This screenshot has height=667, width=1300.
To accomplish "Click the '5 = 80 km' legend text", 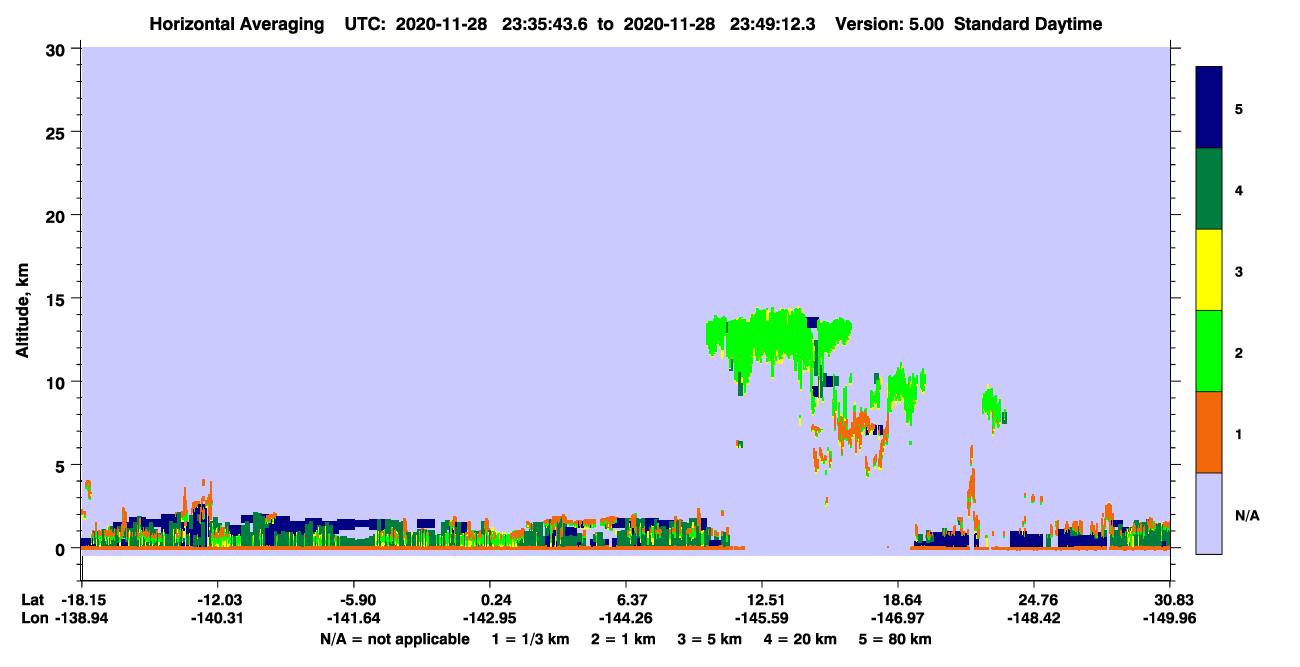I will tap(896, 639).
